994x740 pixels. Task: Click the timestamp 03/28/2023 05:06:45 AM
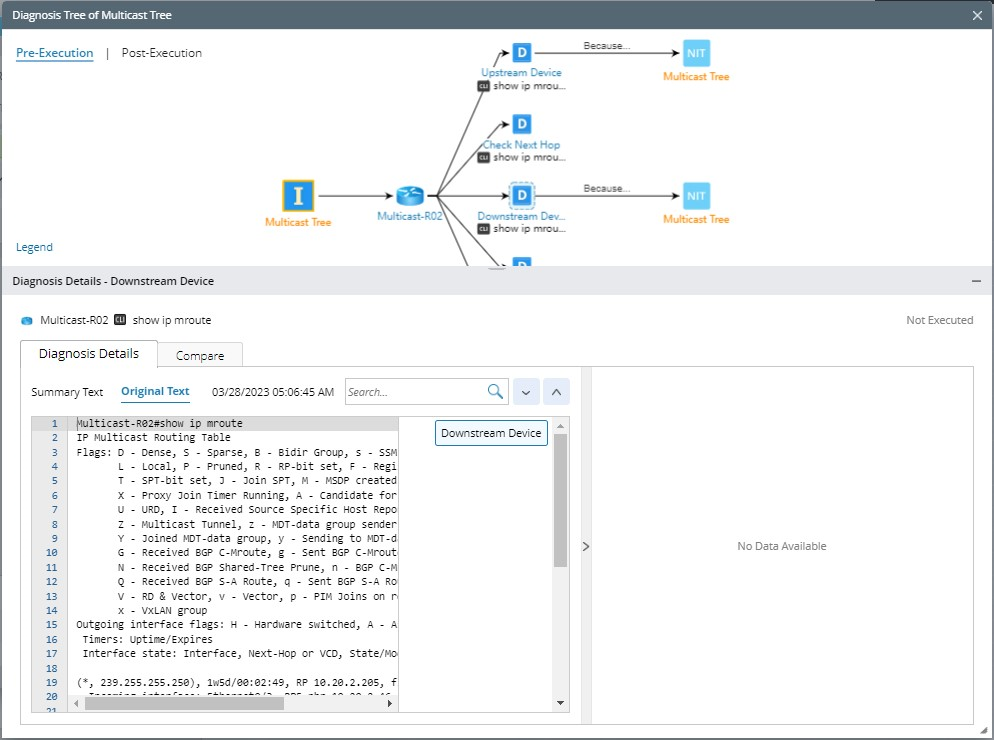click(x=273, y=392)
